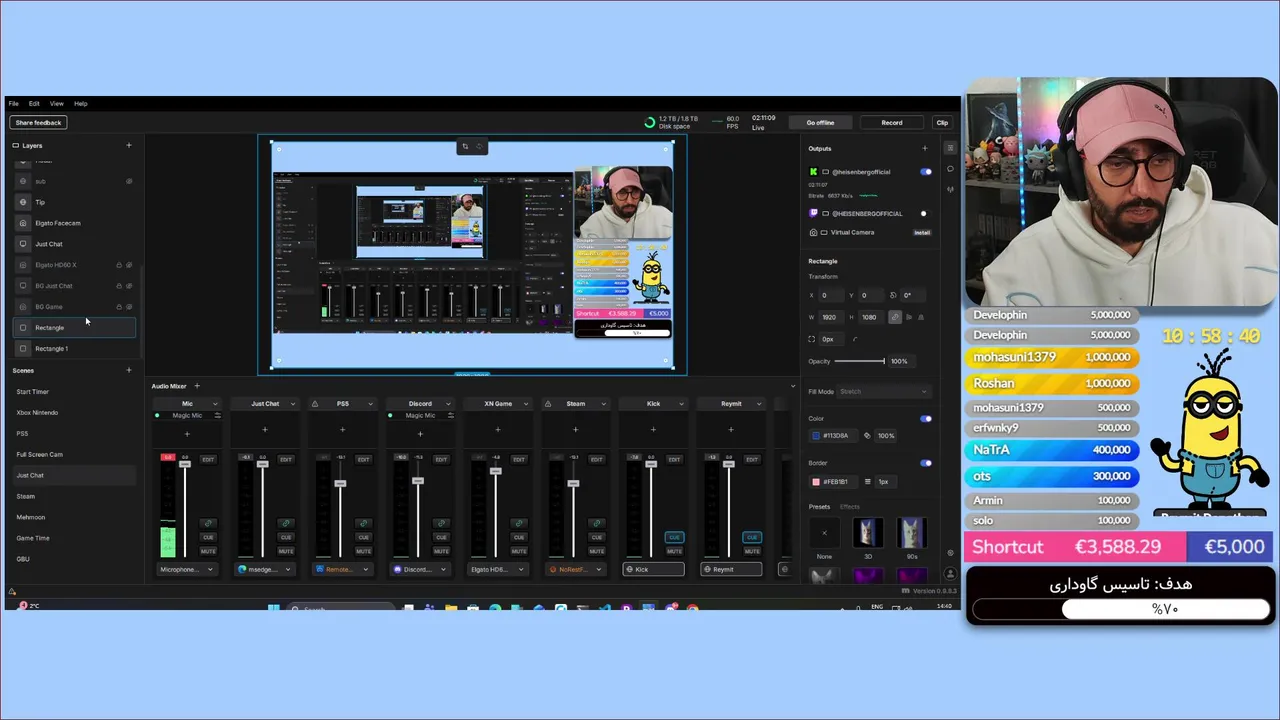The width and height of the screenshot is (1280, 720).
Task: Click the Opacity slider
Action: pos(859,361)
